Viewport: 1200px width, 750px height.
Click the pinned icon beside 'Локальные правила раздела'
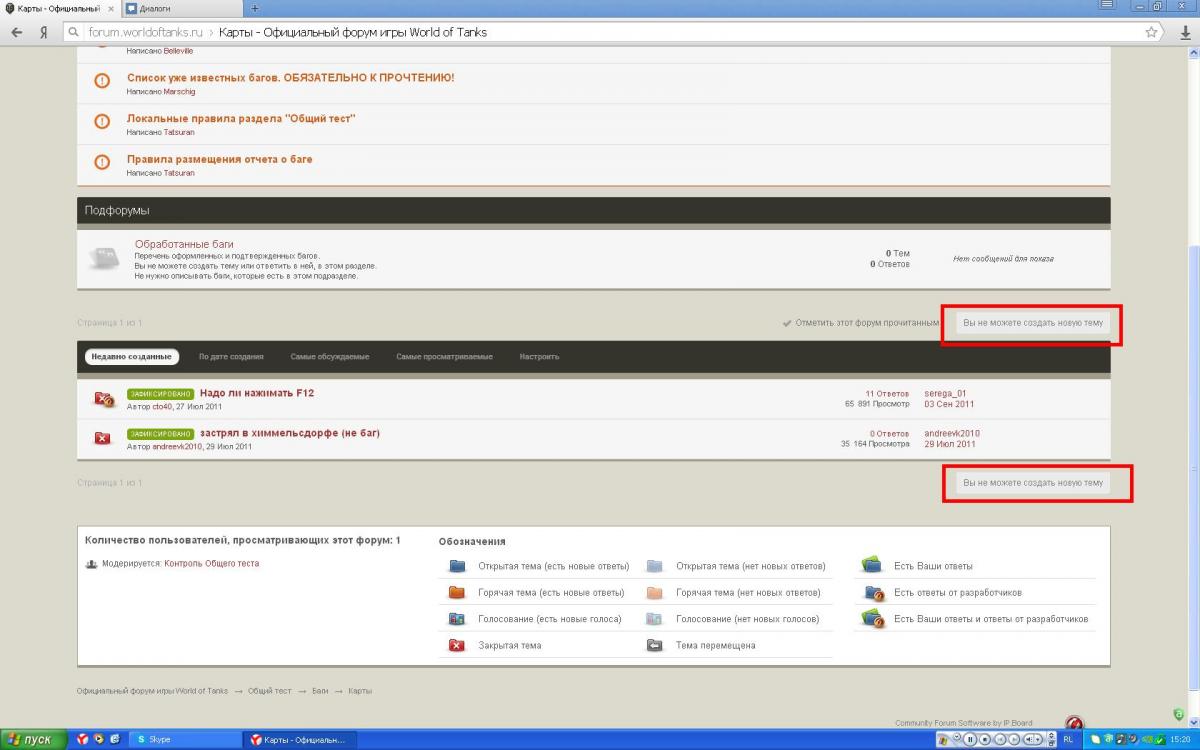tap(102, 121)
